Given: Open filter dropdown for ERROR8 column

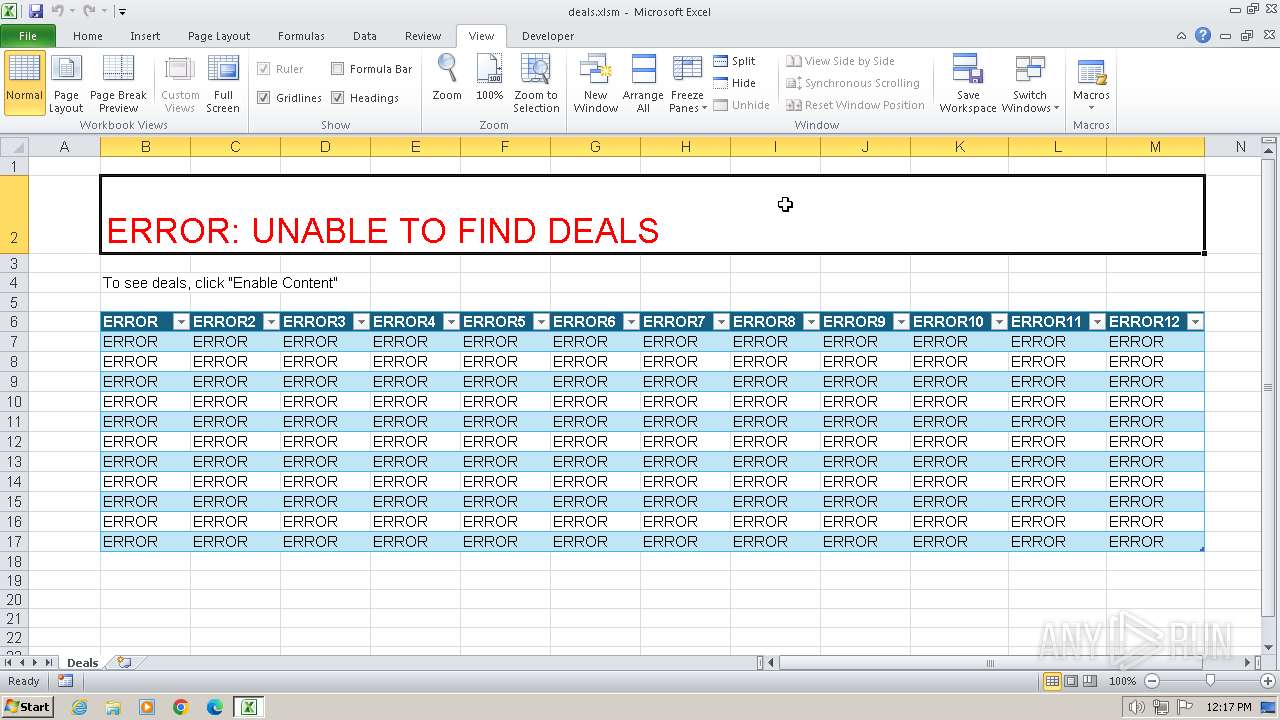Looking at the screenshot, I should pos(811,322).
